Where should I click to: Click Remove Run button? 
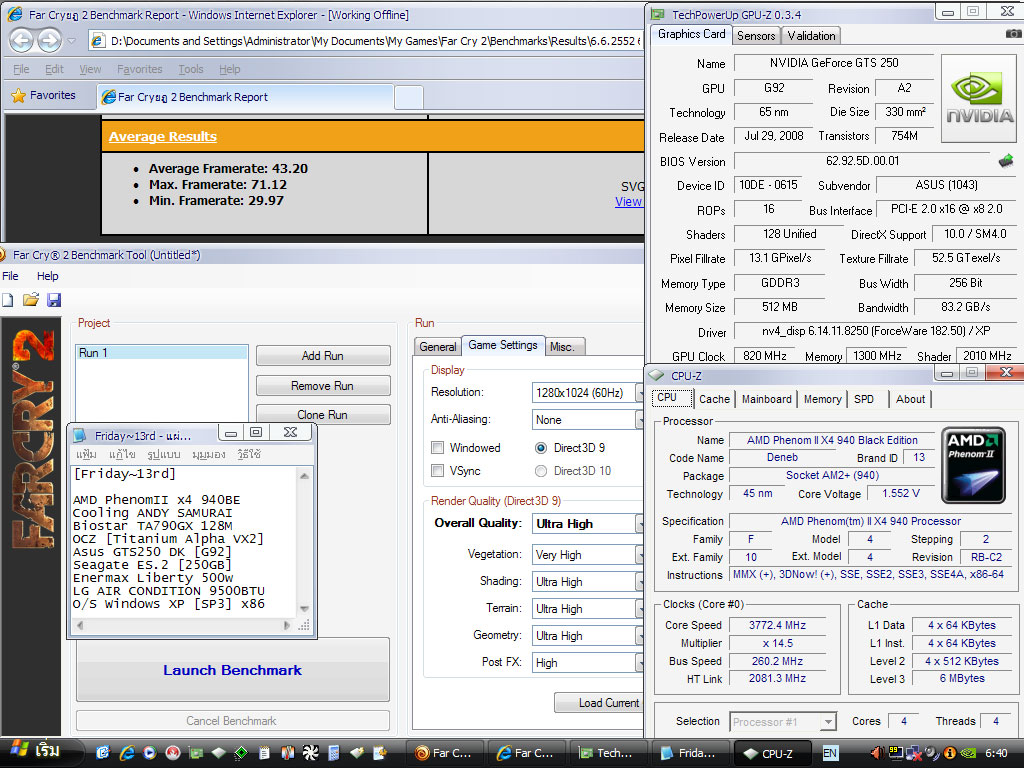[323, 386]
